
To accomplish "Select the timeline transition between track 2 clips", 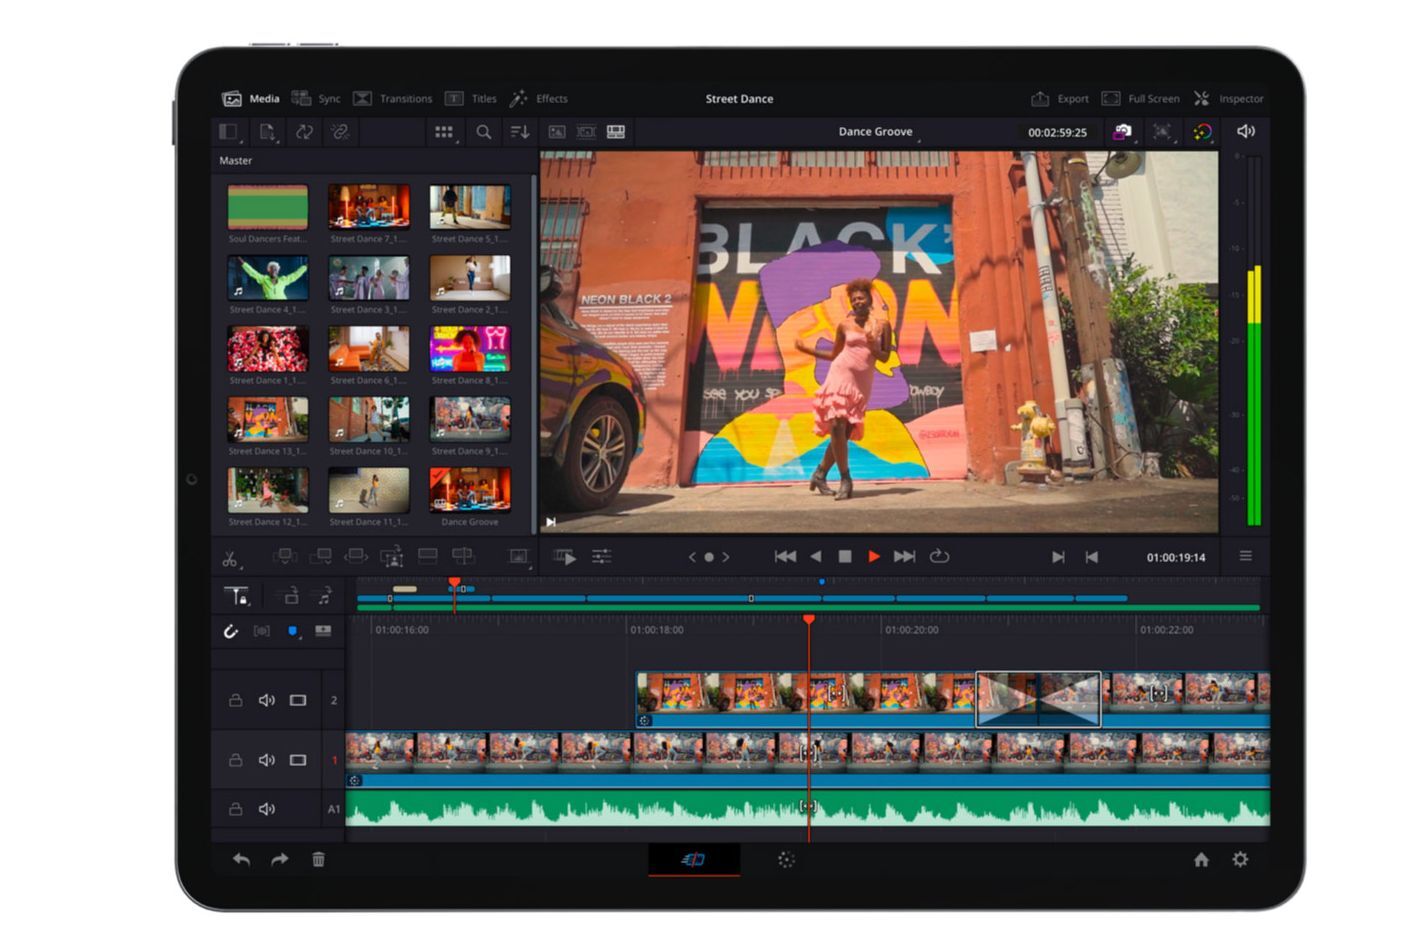I will pos(1038,699).
